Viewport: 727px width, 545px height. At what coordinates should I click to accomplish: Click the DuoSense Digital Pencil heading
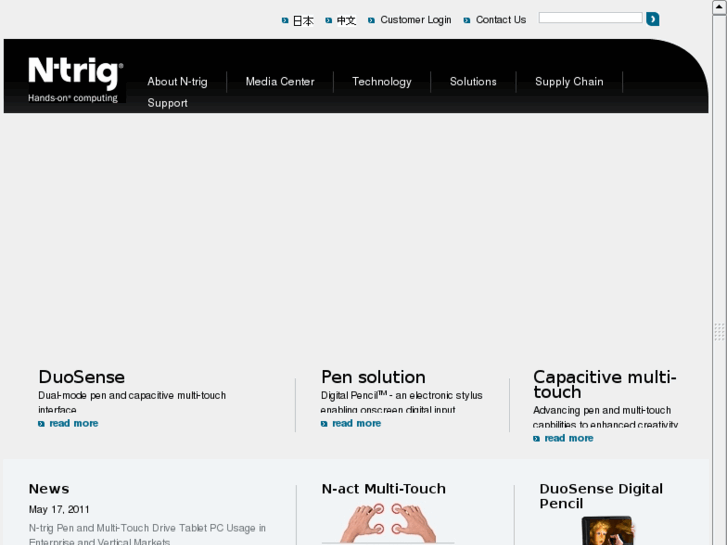[x=601, y=496]
